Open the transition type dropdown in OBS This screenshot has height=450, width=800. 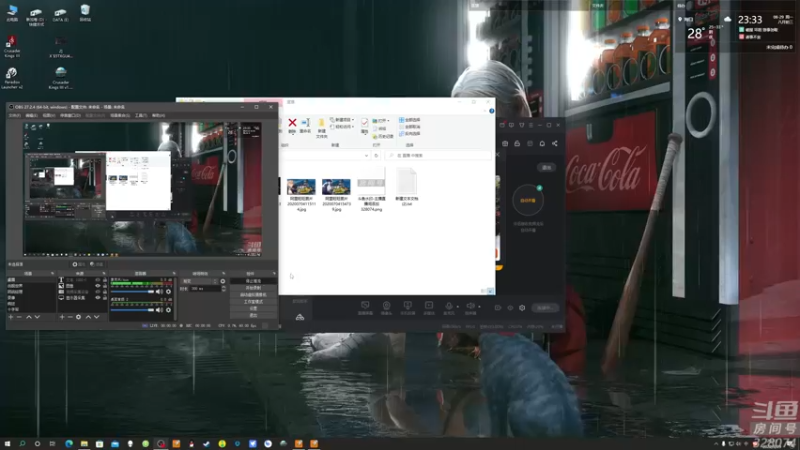pos(200,281)
